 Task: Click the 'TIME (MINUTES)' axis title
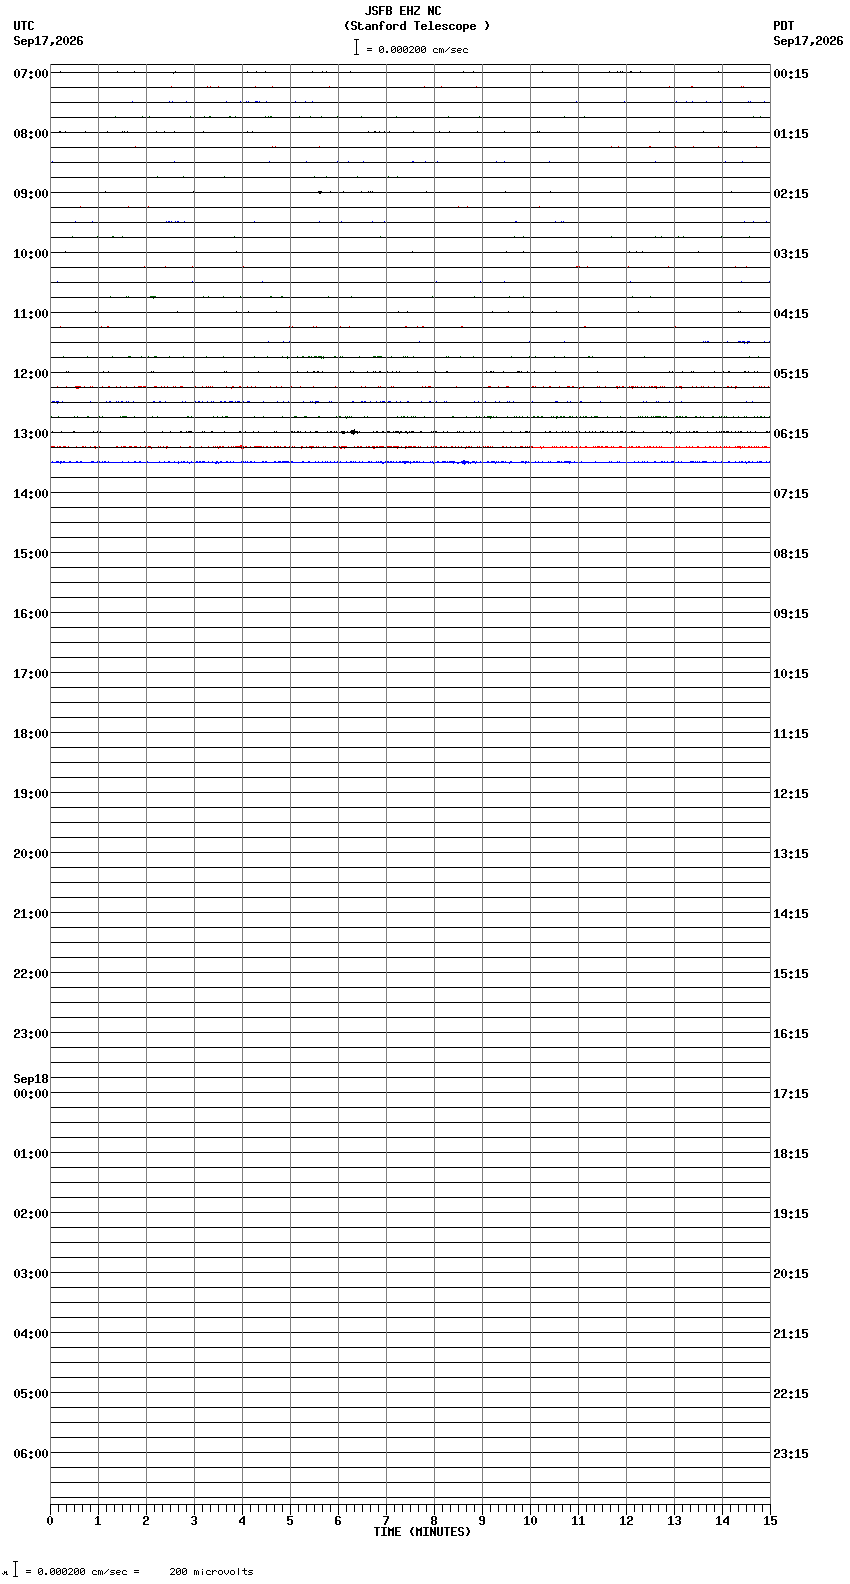(x=422, y=1532)
